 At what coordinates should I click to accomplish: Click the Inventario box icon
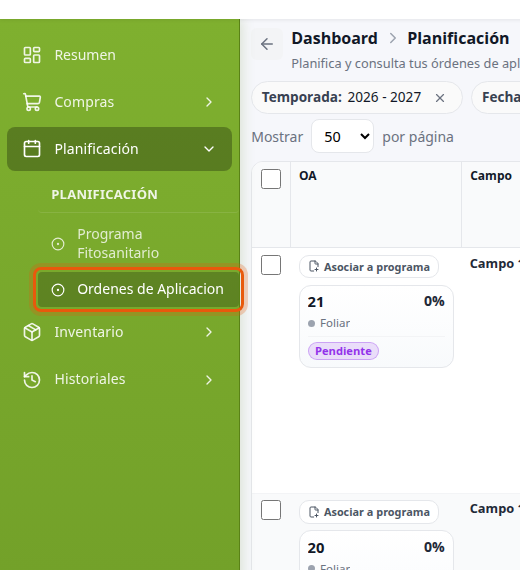click(x=32, y=332)
